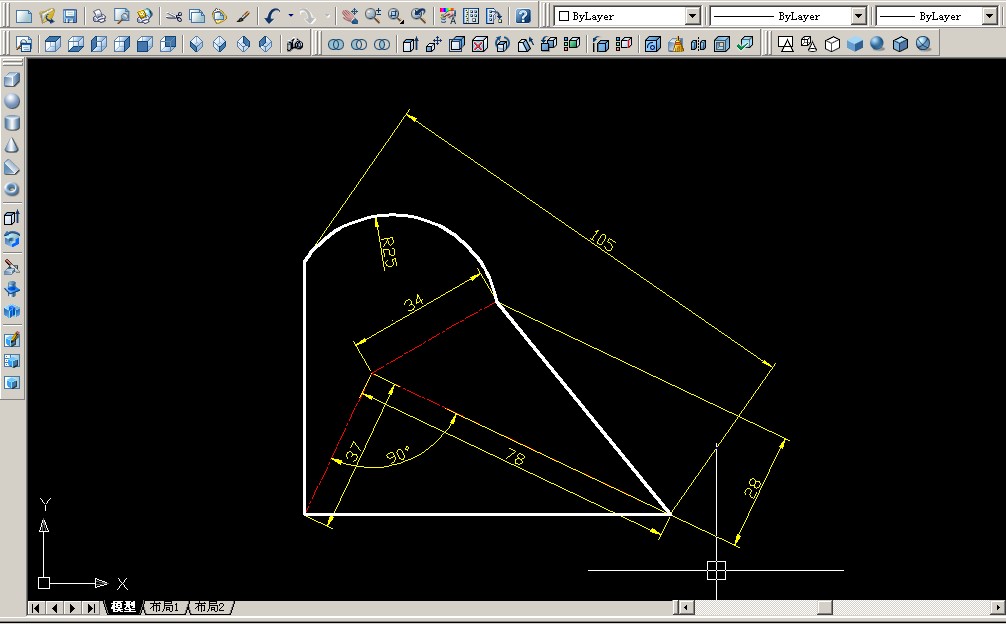Click the Publish icon
This screenshot has width=1006, height=624.
pos(144,16)
